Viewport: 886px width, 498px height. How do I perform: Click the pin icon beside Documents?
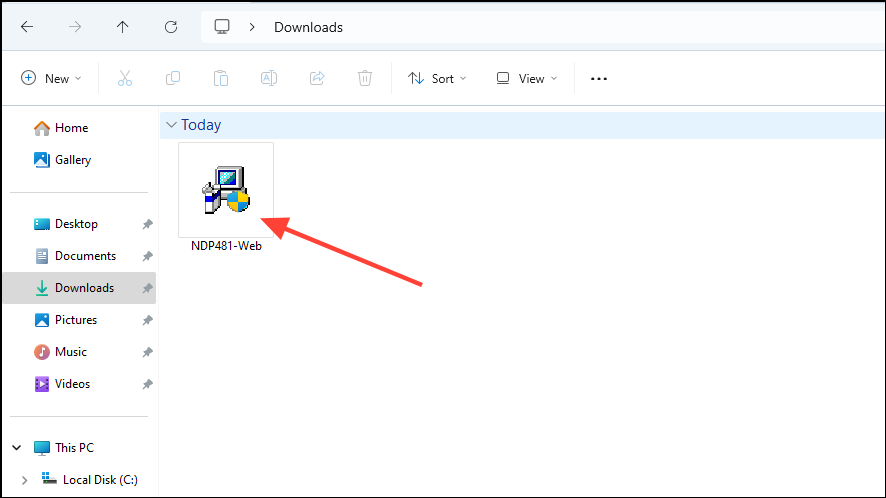147,256
